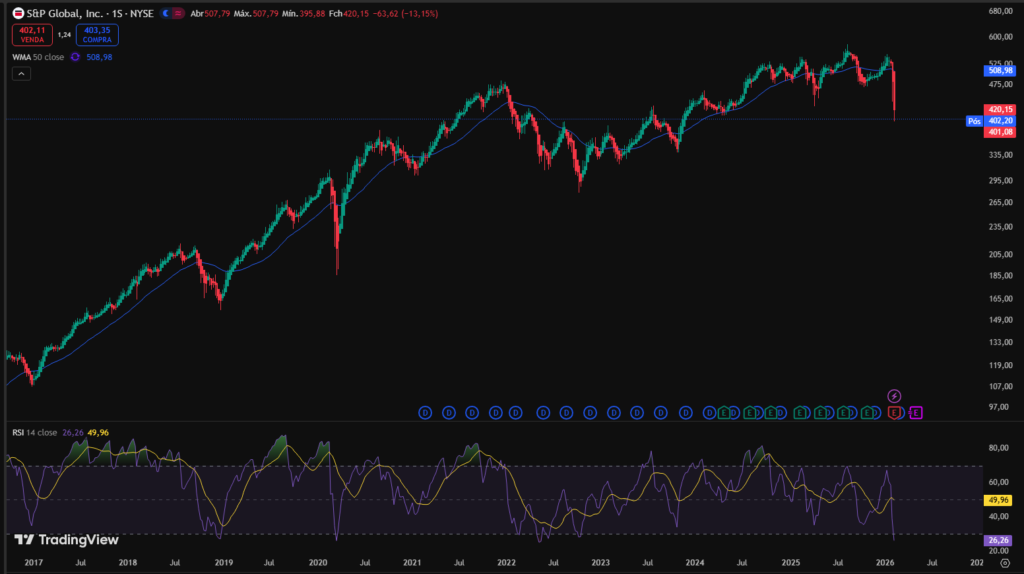Click the purple 26,26 RSI axis label

click(x=997, y=540)
